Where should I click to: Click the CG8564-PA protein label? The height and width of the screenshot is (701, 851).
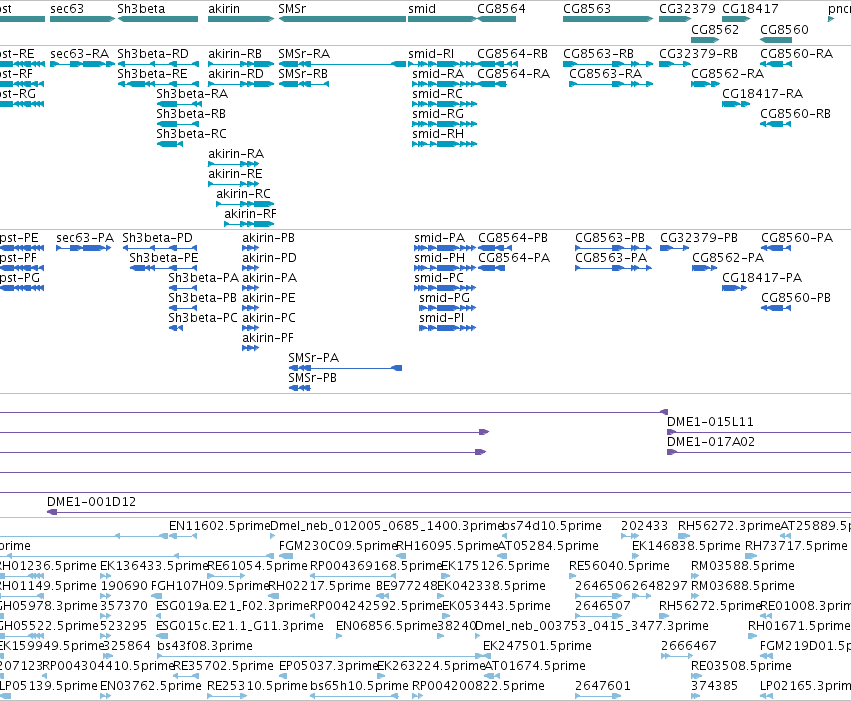point(514,258)
